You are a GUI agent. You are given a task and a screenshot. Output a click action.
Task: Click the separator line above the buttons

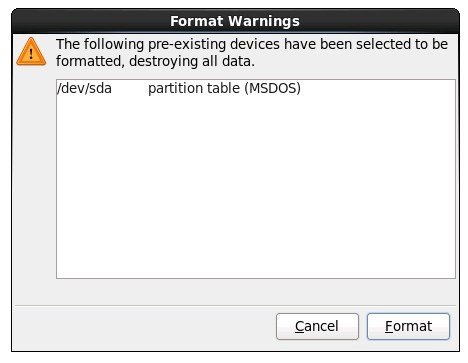click(x=235, y=305)
